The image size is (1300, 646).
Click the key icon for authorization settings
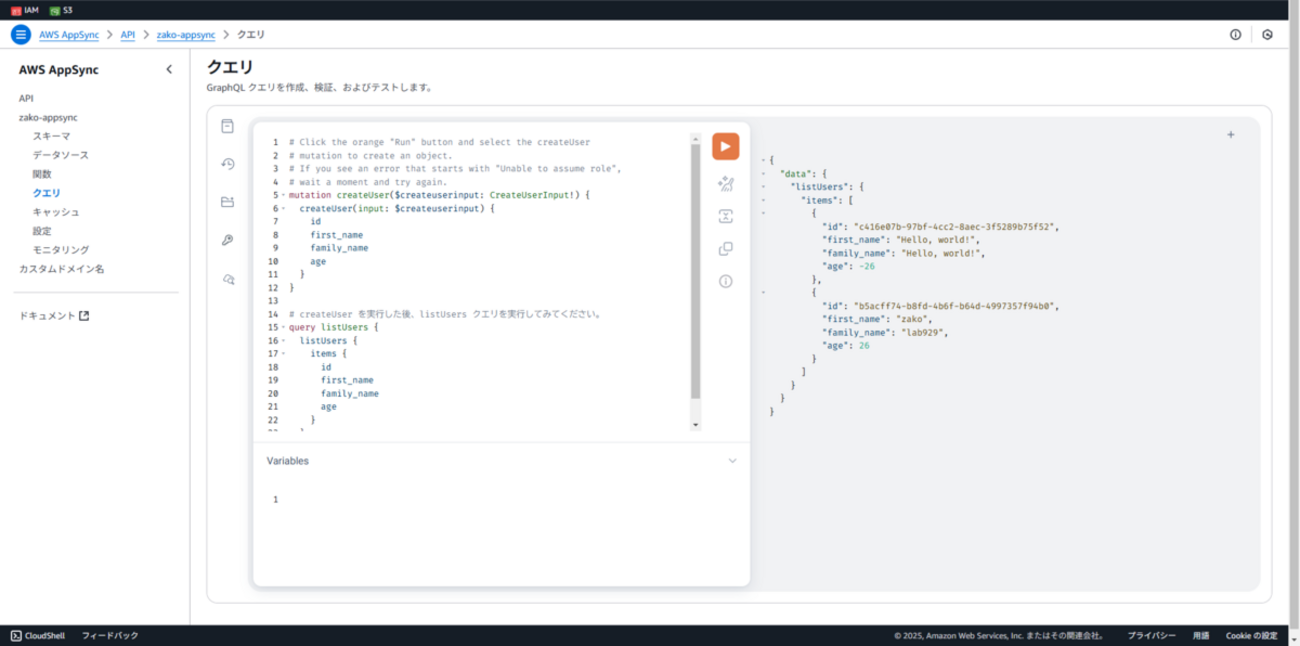(228, 240)
